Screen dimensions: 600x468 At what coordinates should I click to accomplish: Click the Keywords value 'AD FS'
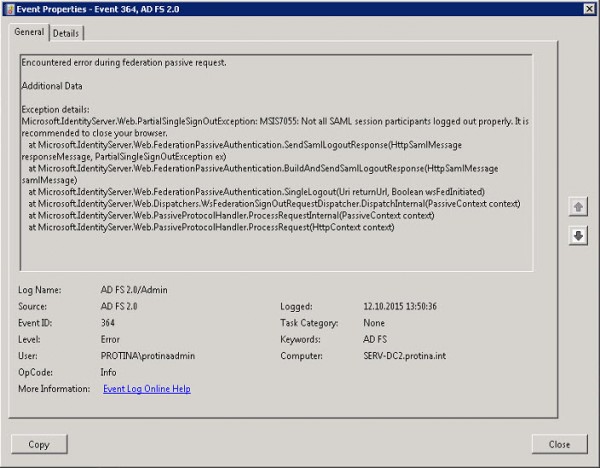pos(375,339)
